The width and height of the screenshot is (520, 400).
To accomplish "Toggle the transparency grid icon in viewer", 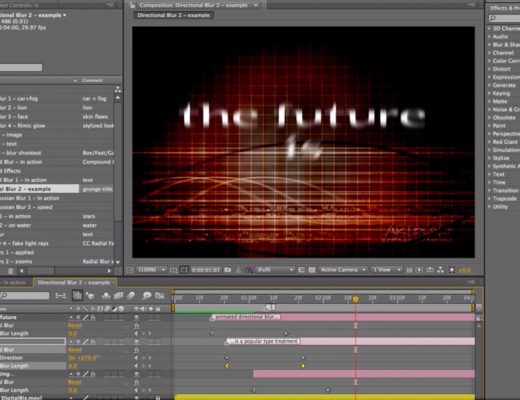I will 312,270.
